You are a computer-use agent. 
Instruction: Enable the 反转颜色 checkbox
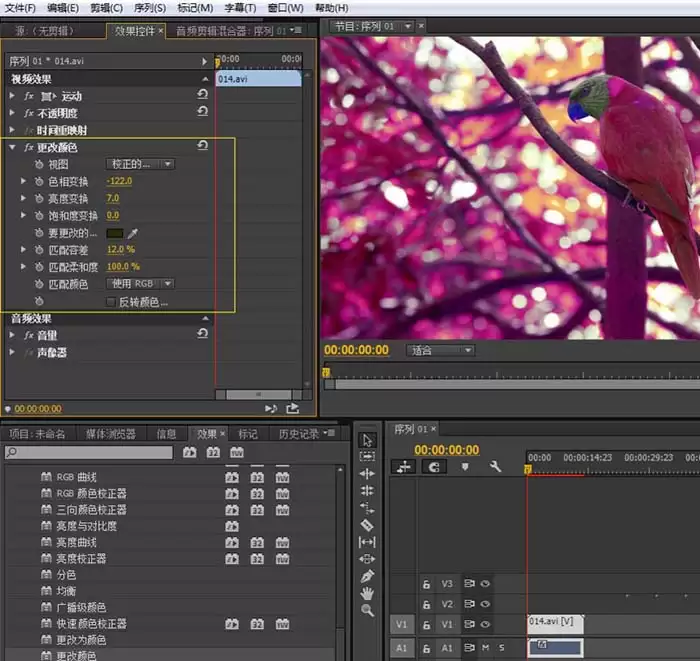point(111,301)
